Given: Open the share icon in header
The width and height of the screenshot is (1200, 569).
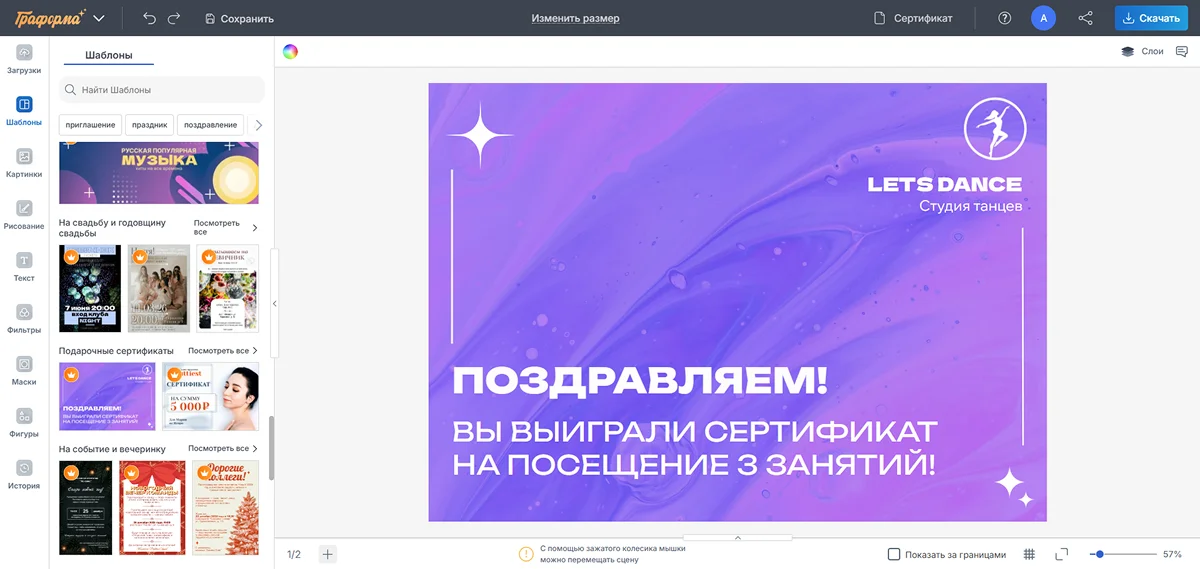Looking at the screenshot, I should (x=1085, y=18).
